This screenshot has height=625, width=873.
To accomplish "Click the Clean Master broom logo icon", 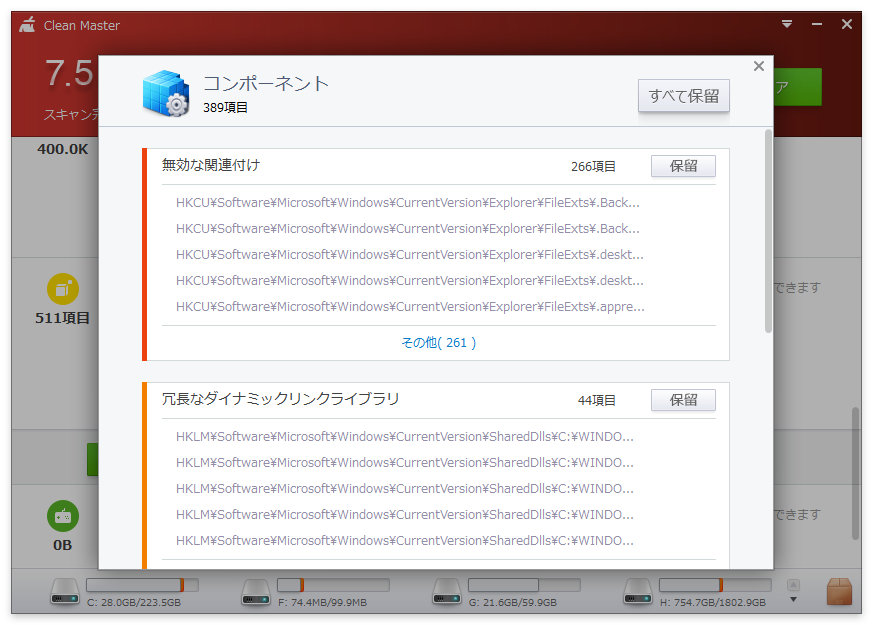I will tap(27, 24).
